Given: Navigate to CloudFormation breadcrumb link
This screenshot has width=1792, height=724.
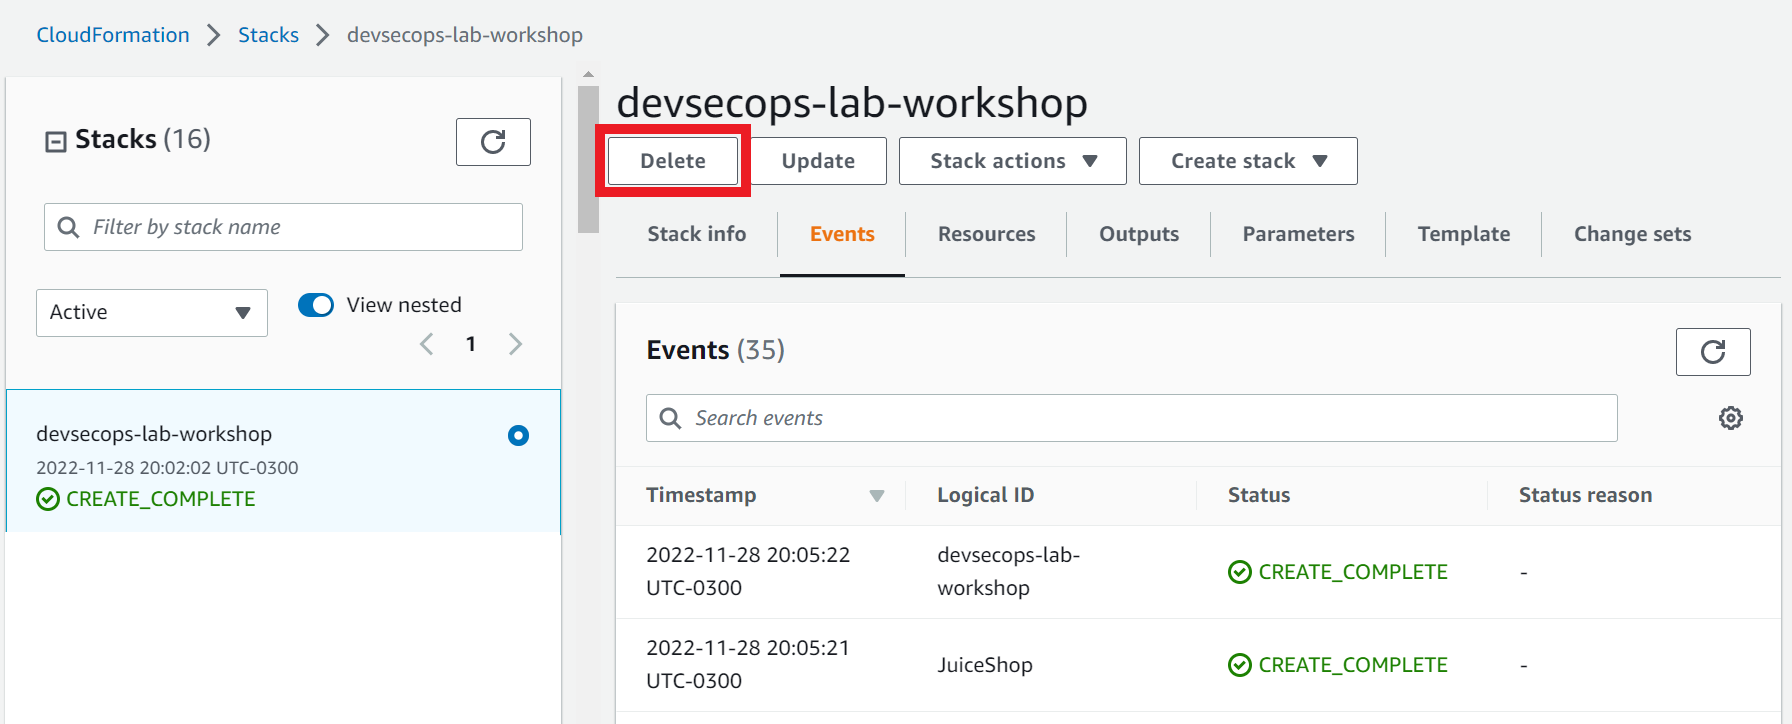Looking at the screenshot, I should point(113,35).
